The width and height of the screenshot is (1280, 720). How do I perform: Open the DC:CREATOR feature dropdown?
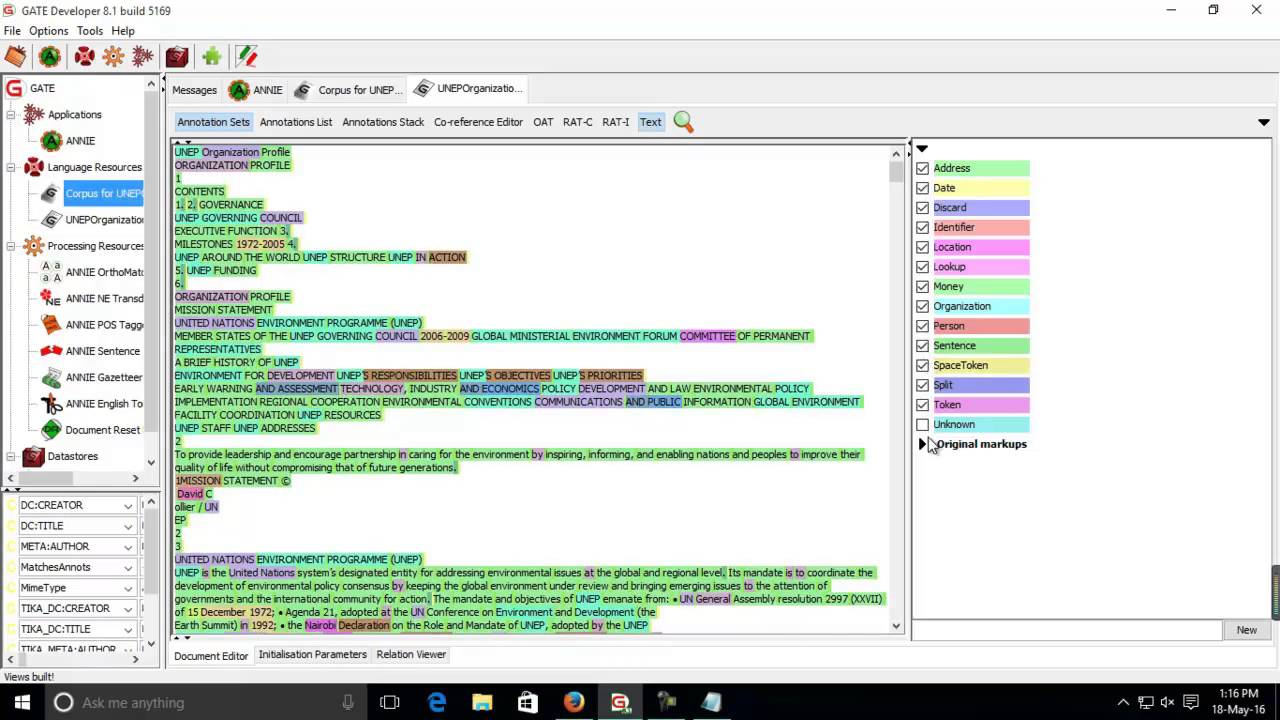click(x=128, y=506)
